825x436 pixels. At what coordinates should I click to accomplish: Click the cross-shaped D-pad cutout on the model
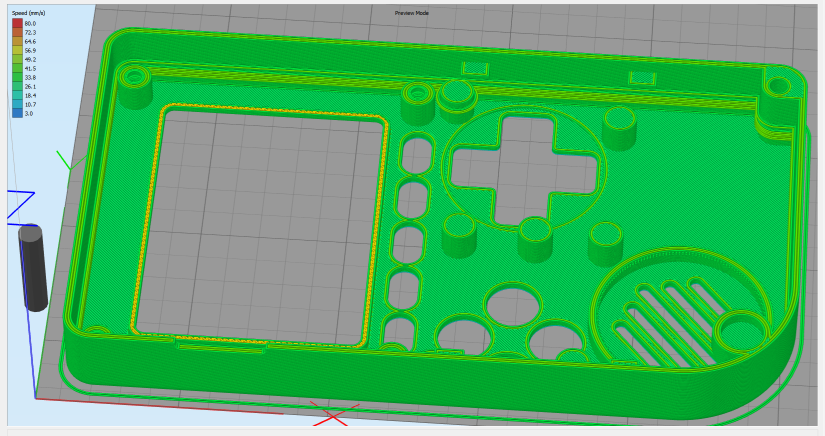click(x=525, y=170)
